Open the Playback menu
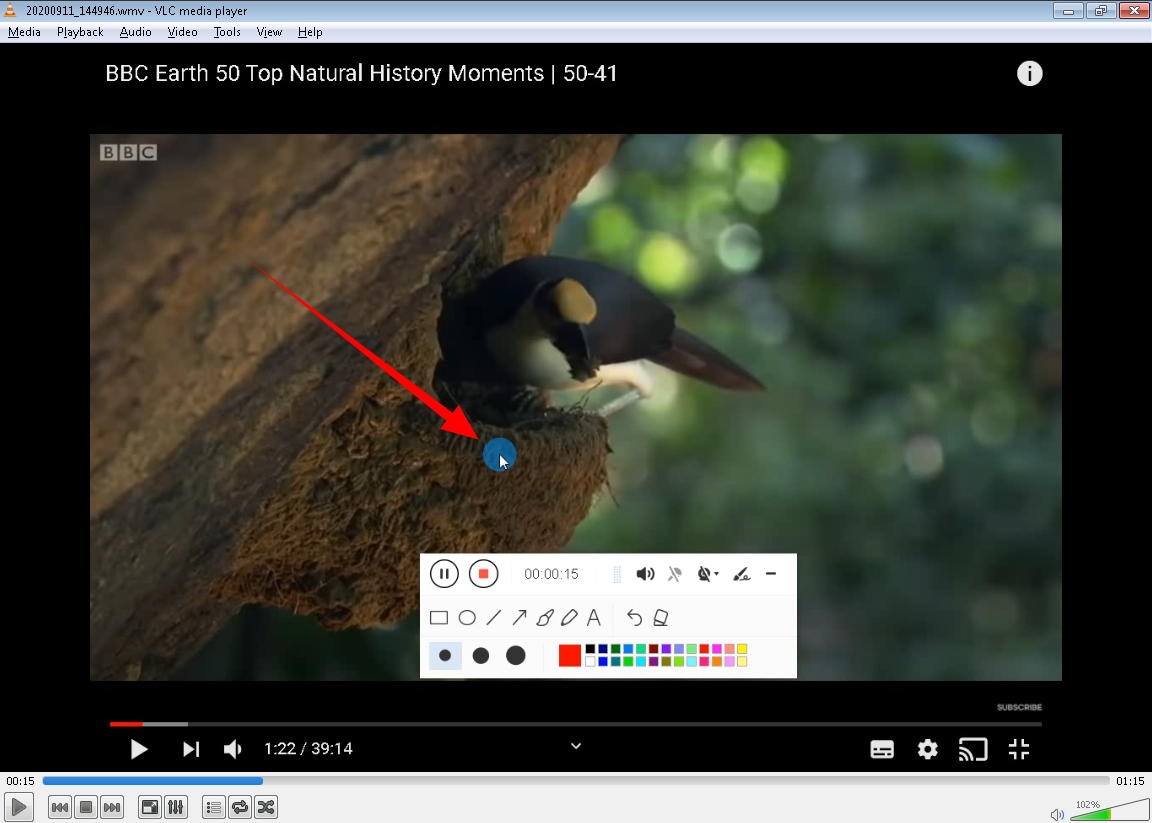 pos(79,31)
